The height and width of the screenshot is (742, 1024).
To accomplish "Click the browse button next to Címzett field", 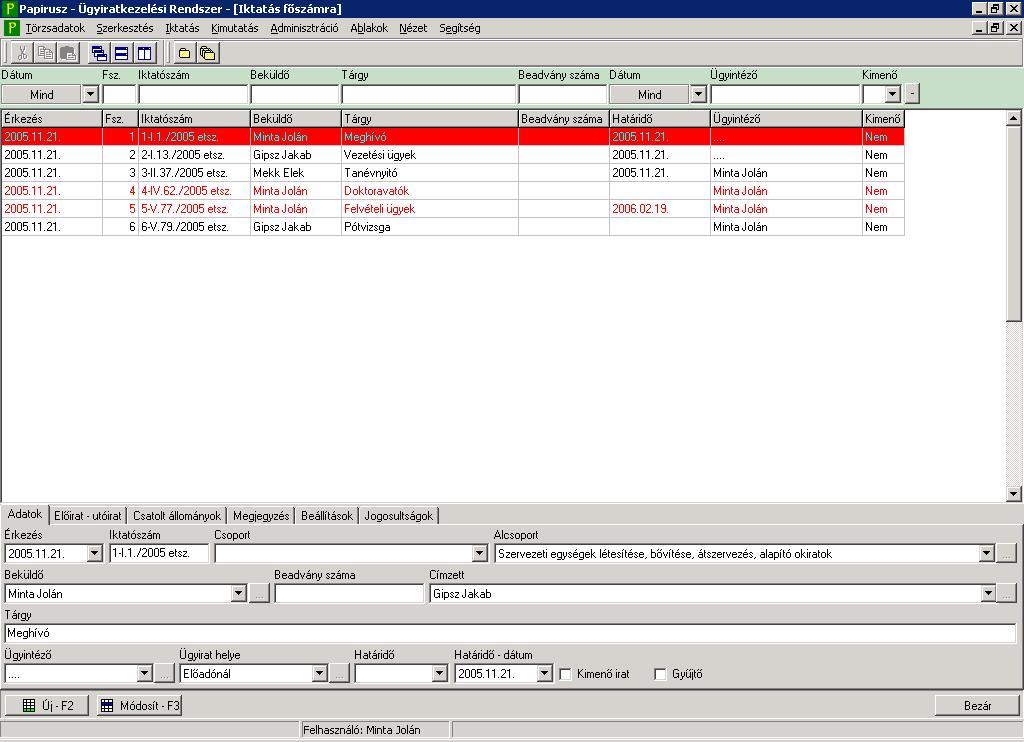I will click(1007, 594).
